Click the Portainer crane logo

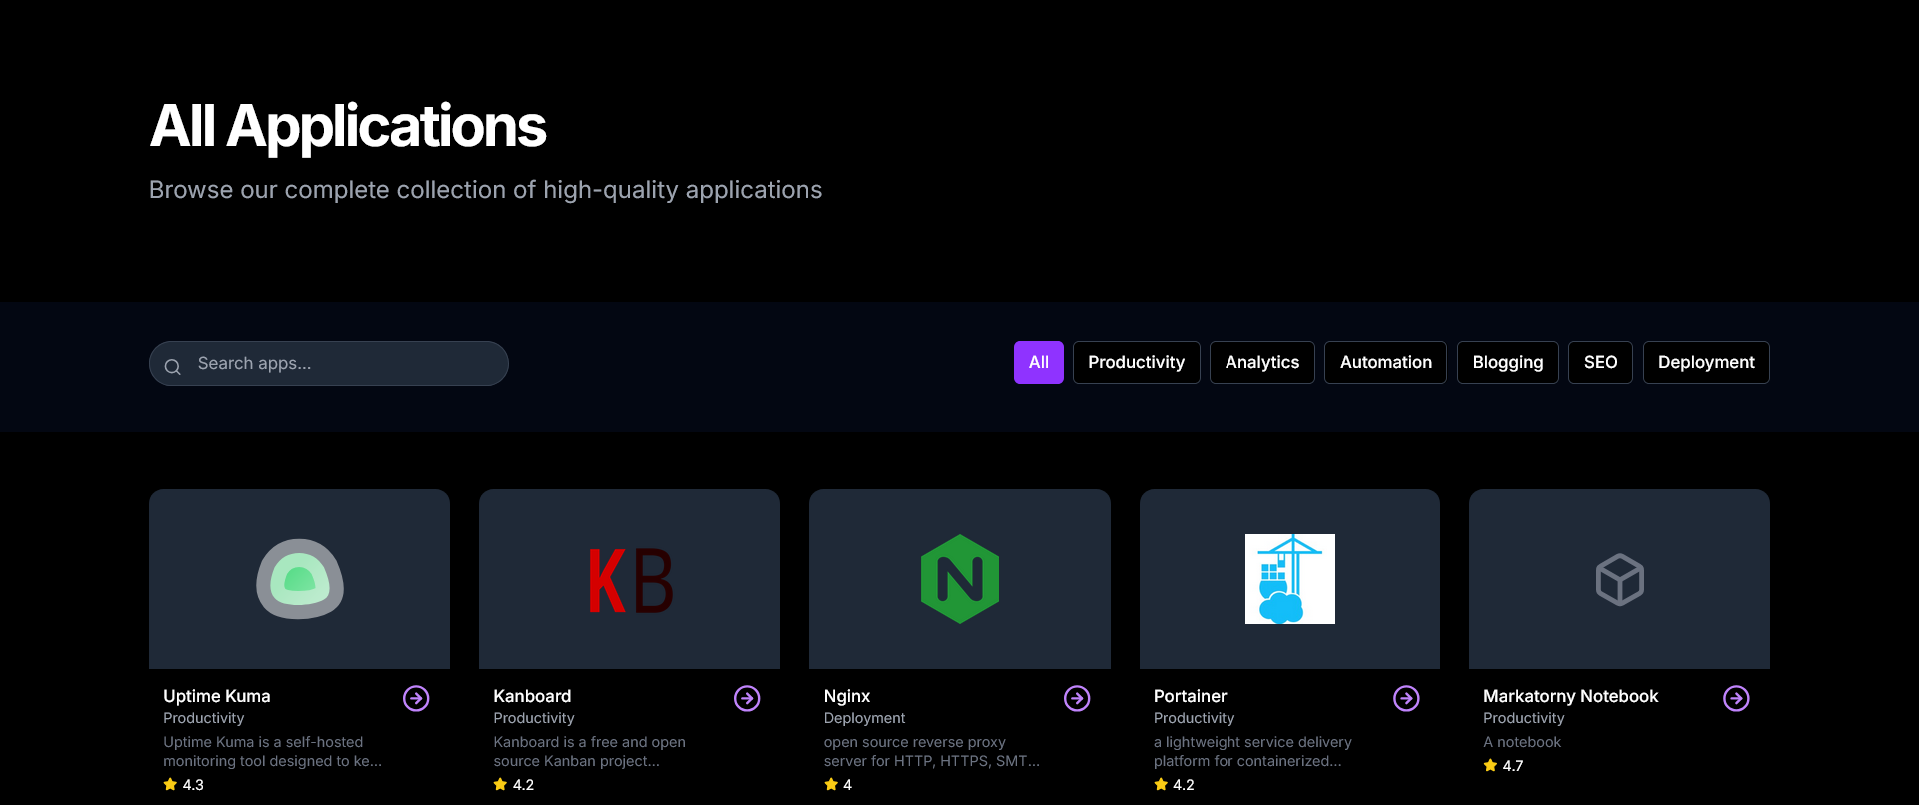pyautogui.click(x=1290, y=579)
